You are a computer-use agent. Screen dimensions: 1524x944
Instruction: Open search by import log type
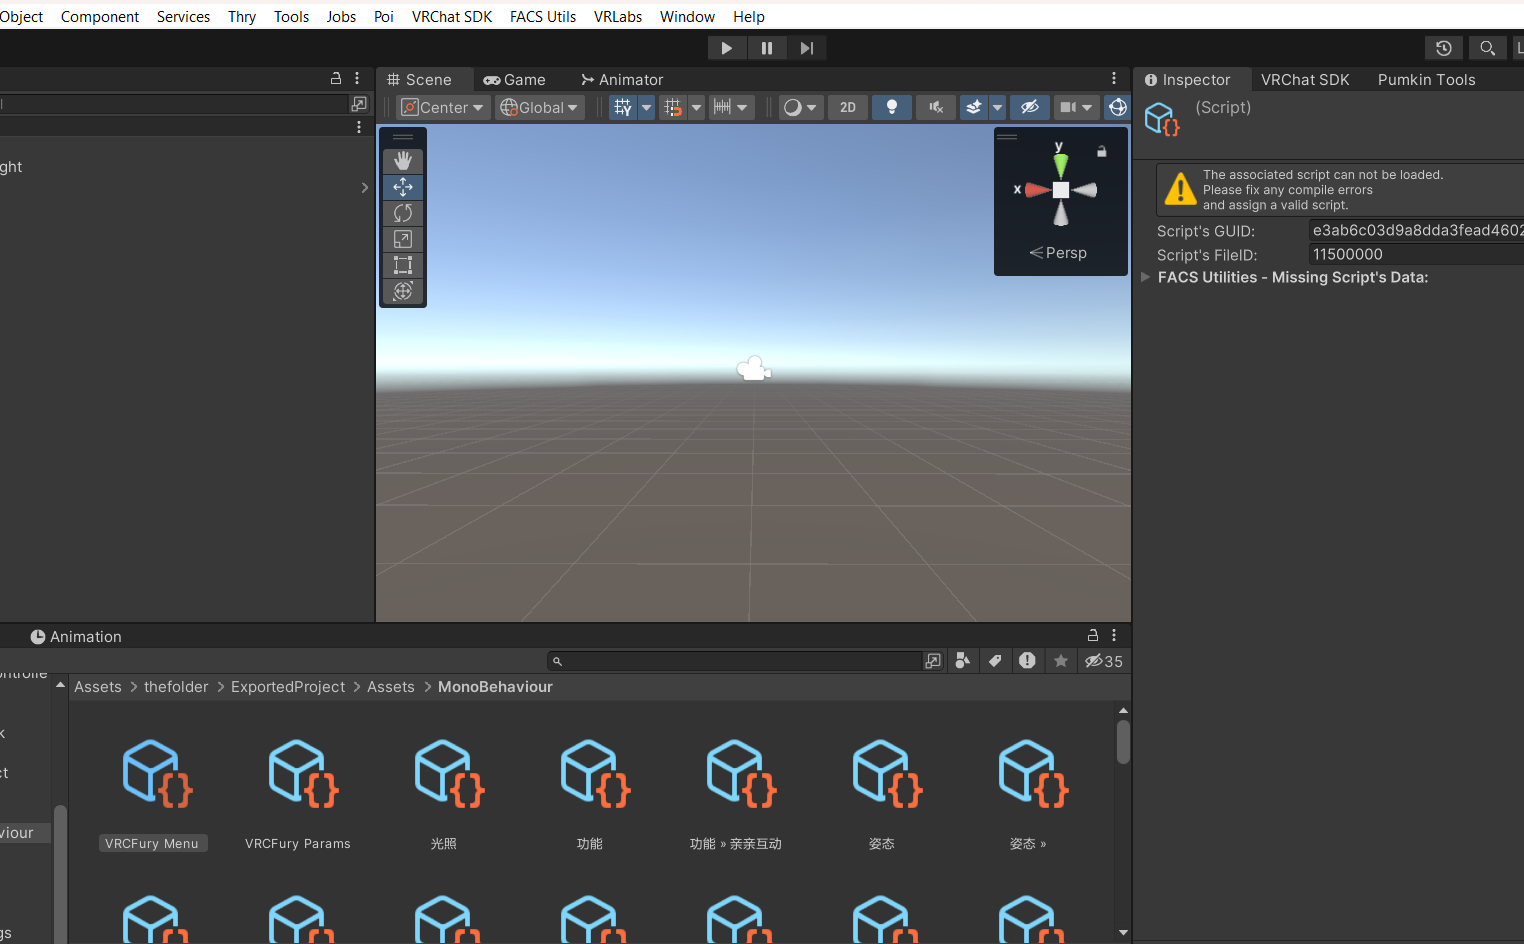[x=1027, y=661]
